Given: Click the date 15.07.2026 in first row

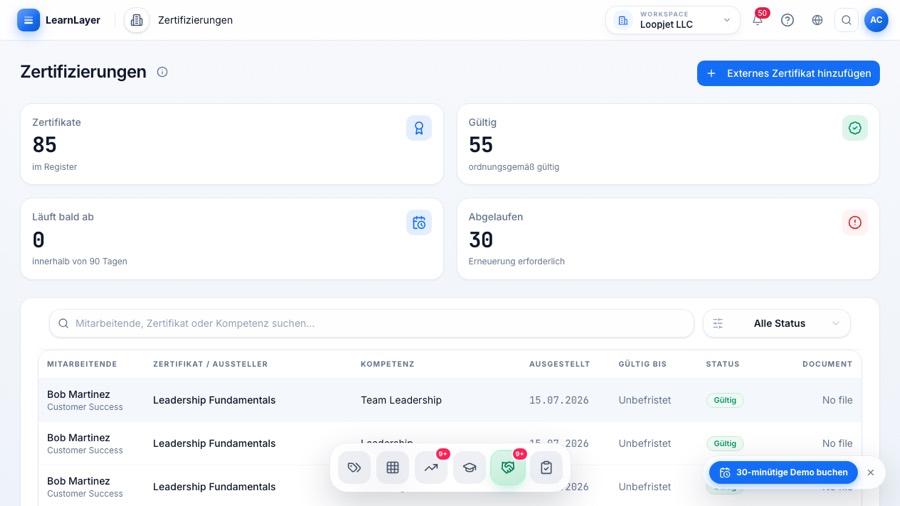Looking at the screenshot, I should [x=558, y=400].
